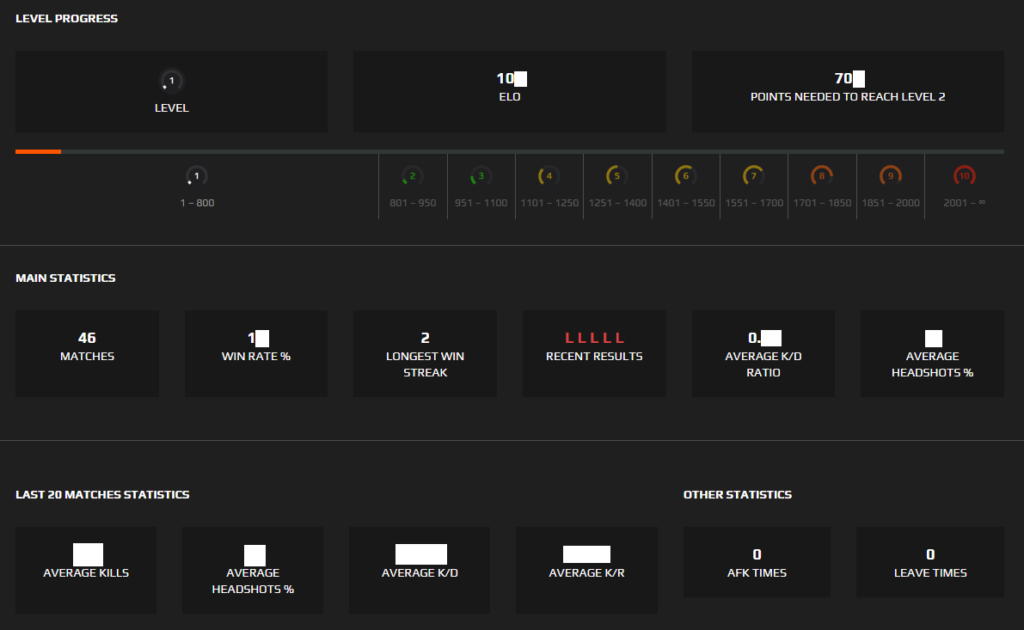
Task: Click the level 5 badge (1251–1400)
Action: pyautogui.click(x=617, y=175)
